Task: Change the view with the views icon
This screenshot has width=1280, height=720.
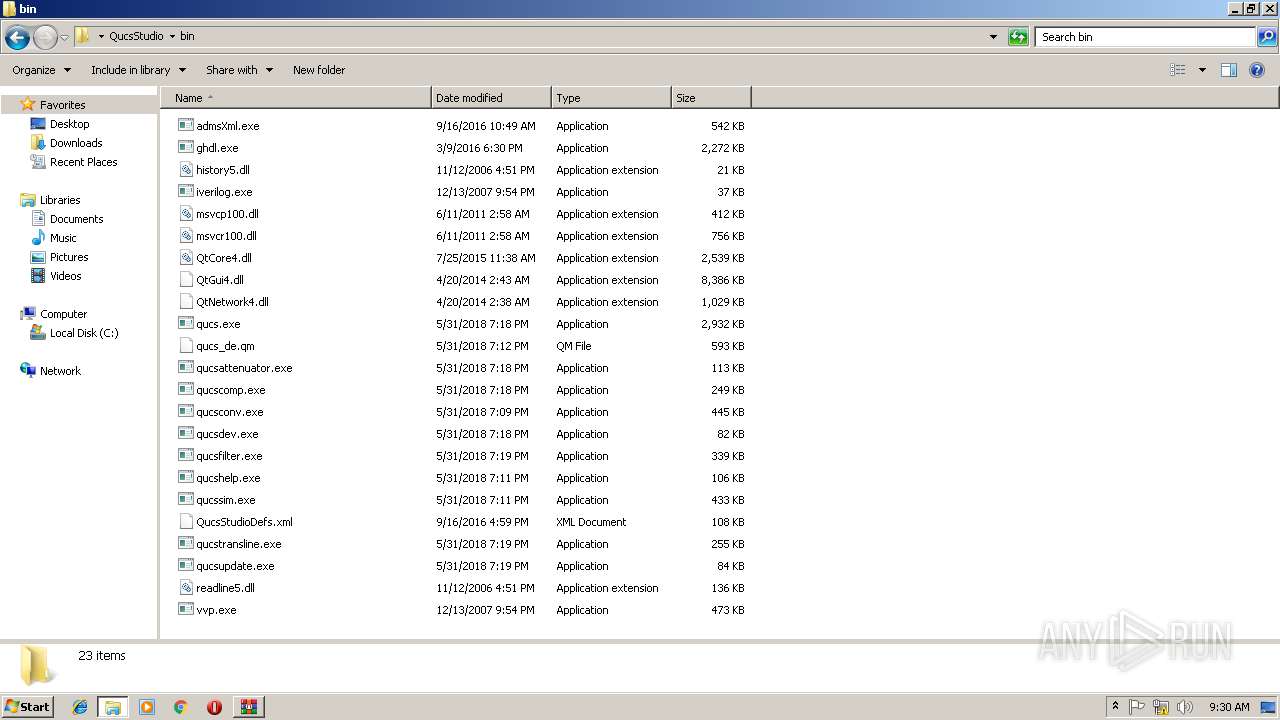Action: [x=1178, y=70]
